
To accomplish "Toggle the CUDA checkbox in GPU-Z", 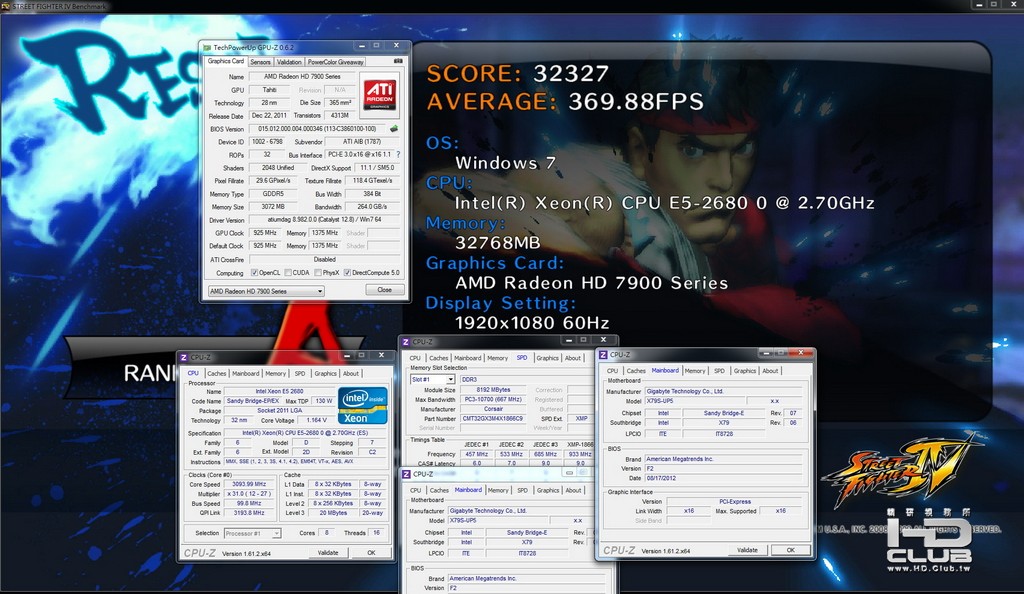I will tap(288, 272).
